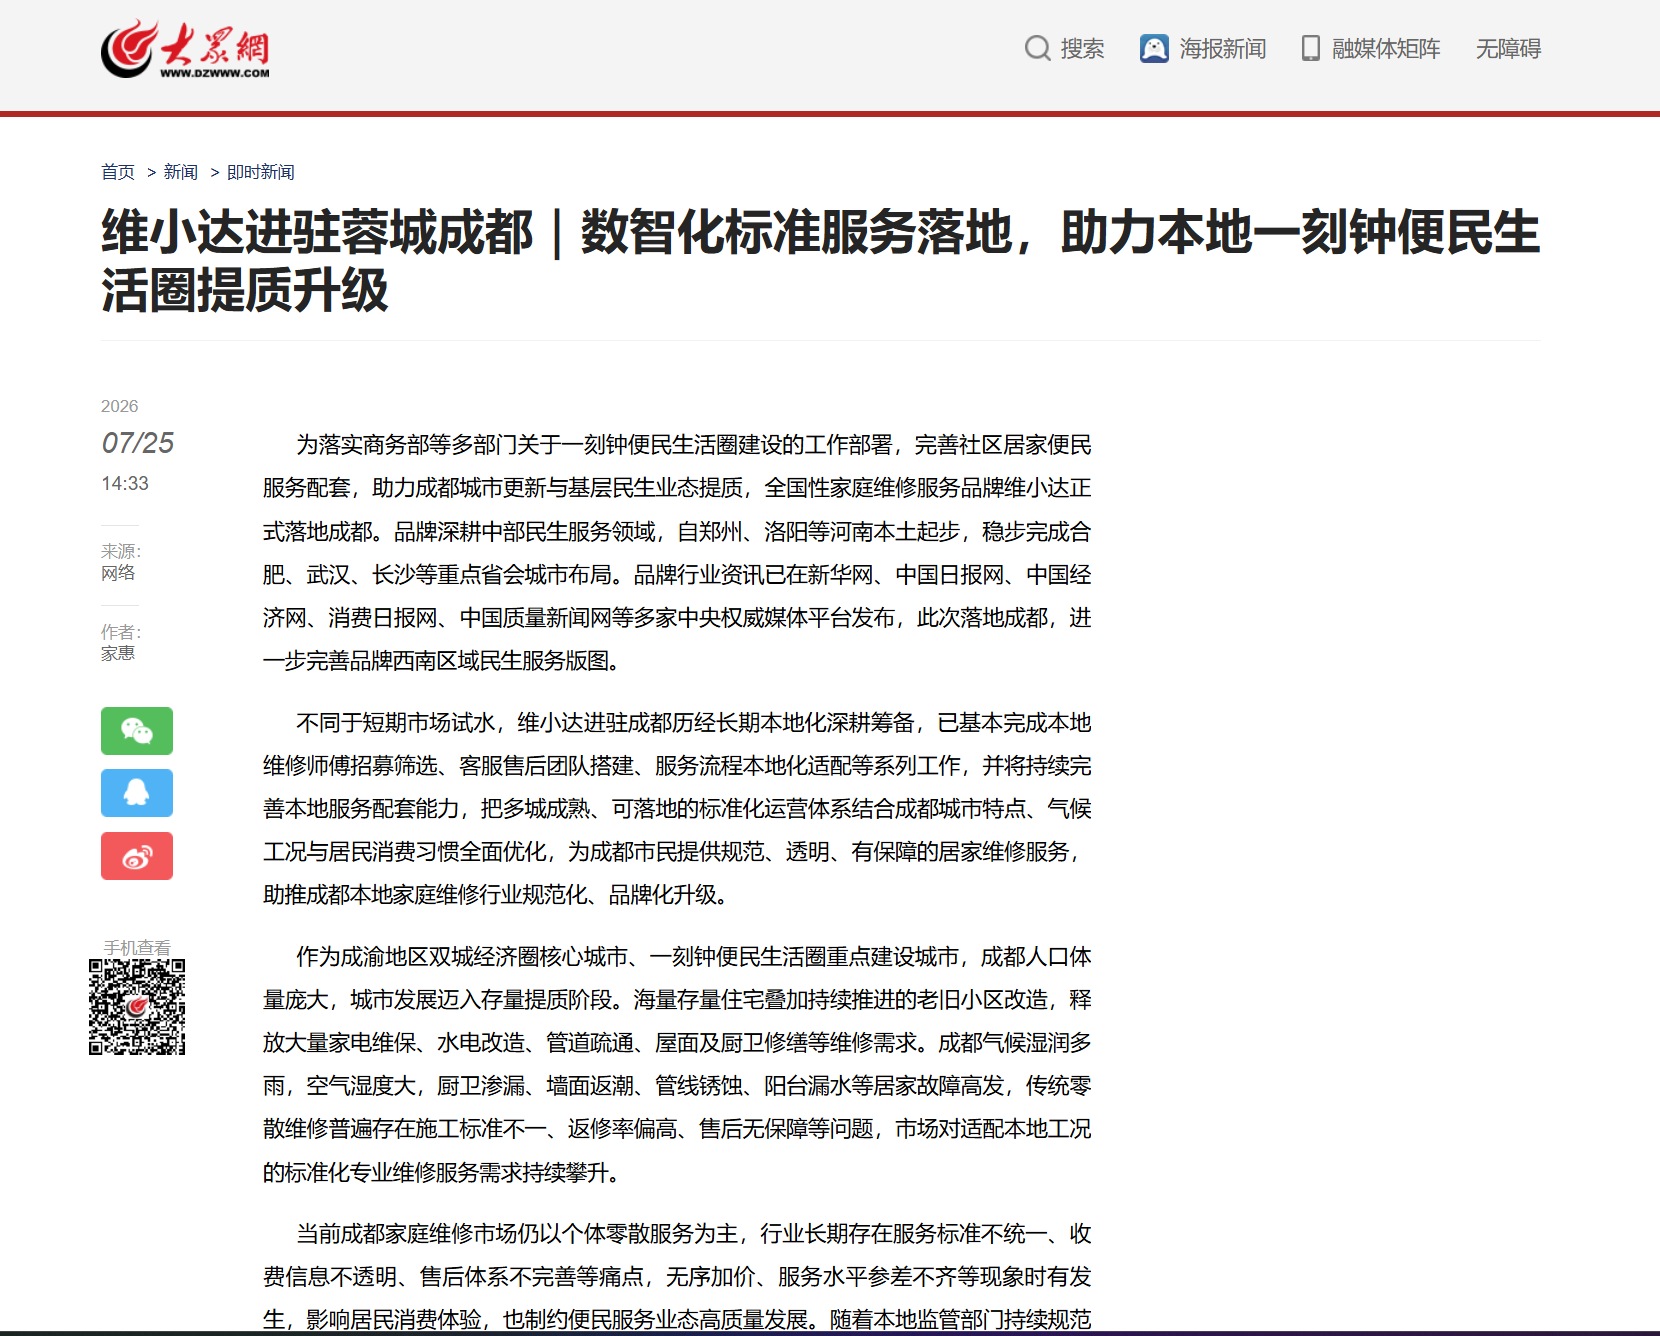
Task: Share article via red Weibo button
Action: click(137, 856)
